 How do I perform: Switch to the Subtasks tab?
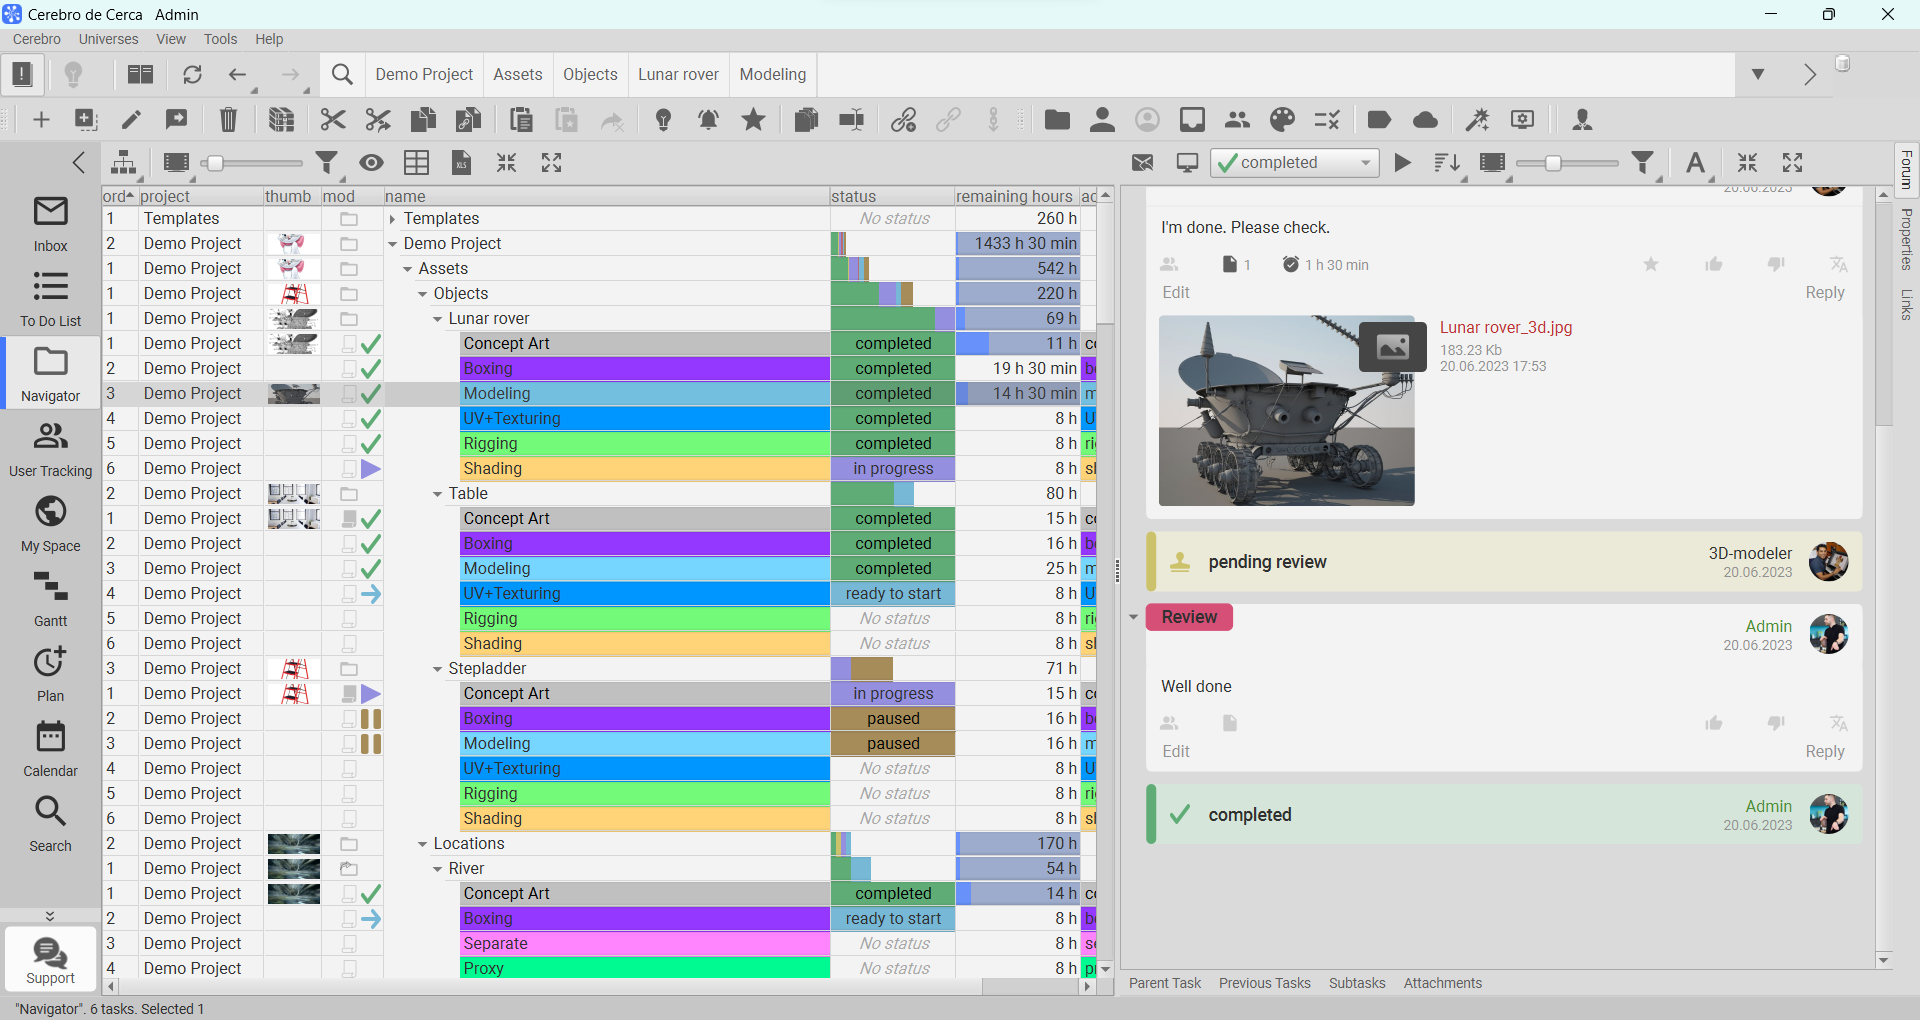[x=1357, y=983]
